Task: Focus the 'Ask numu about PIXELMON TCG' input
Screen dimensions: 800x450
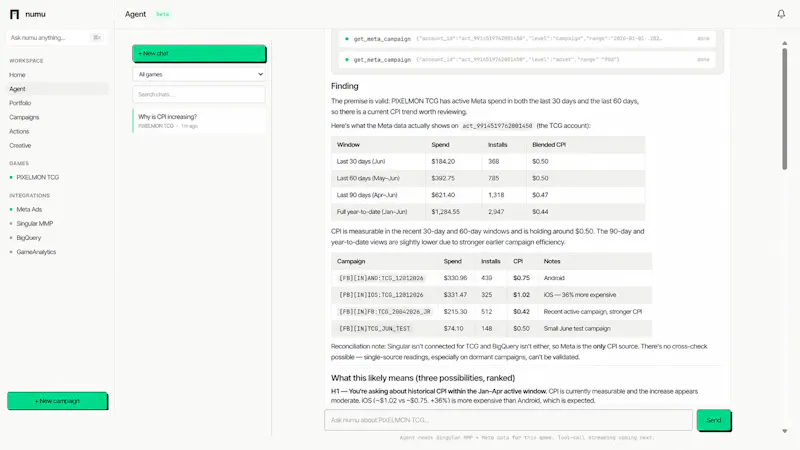Action: click(508, 420)
